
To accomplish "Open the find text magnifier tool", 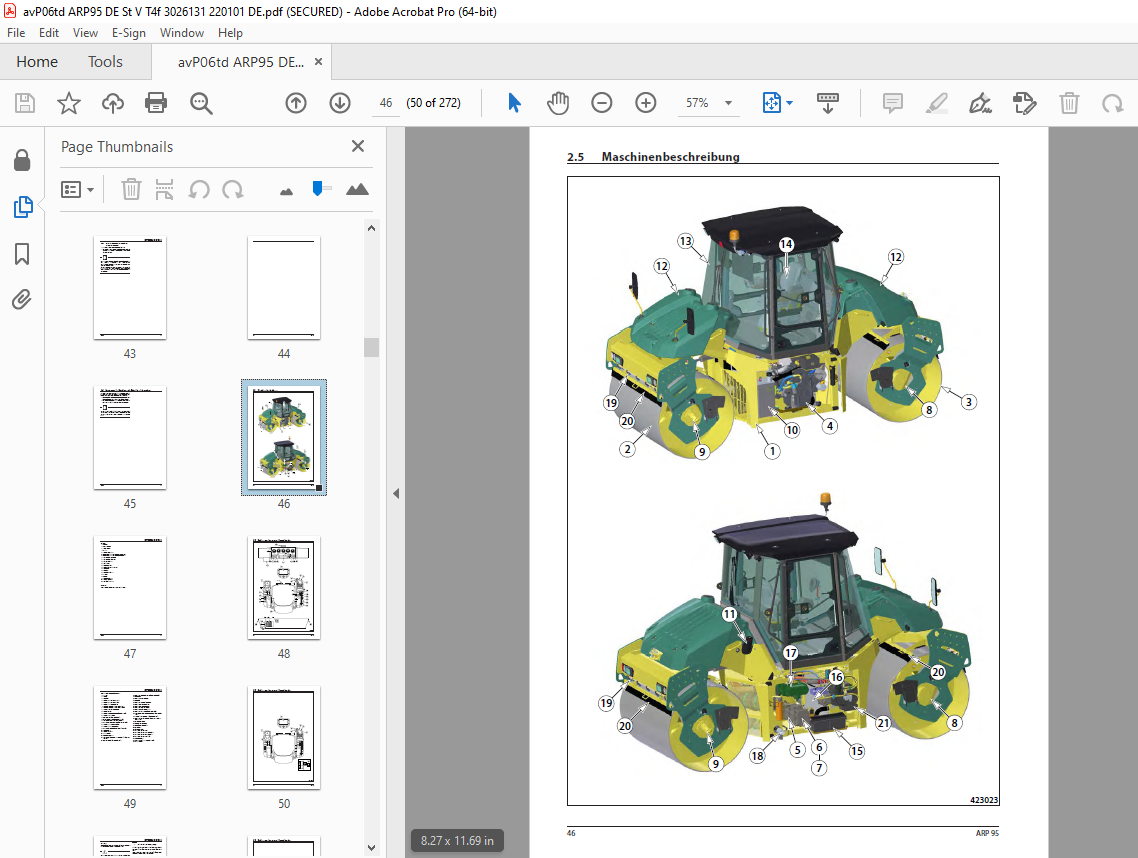I will (x=201, y=103).
